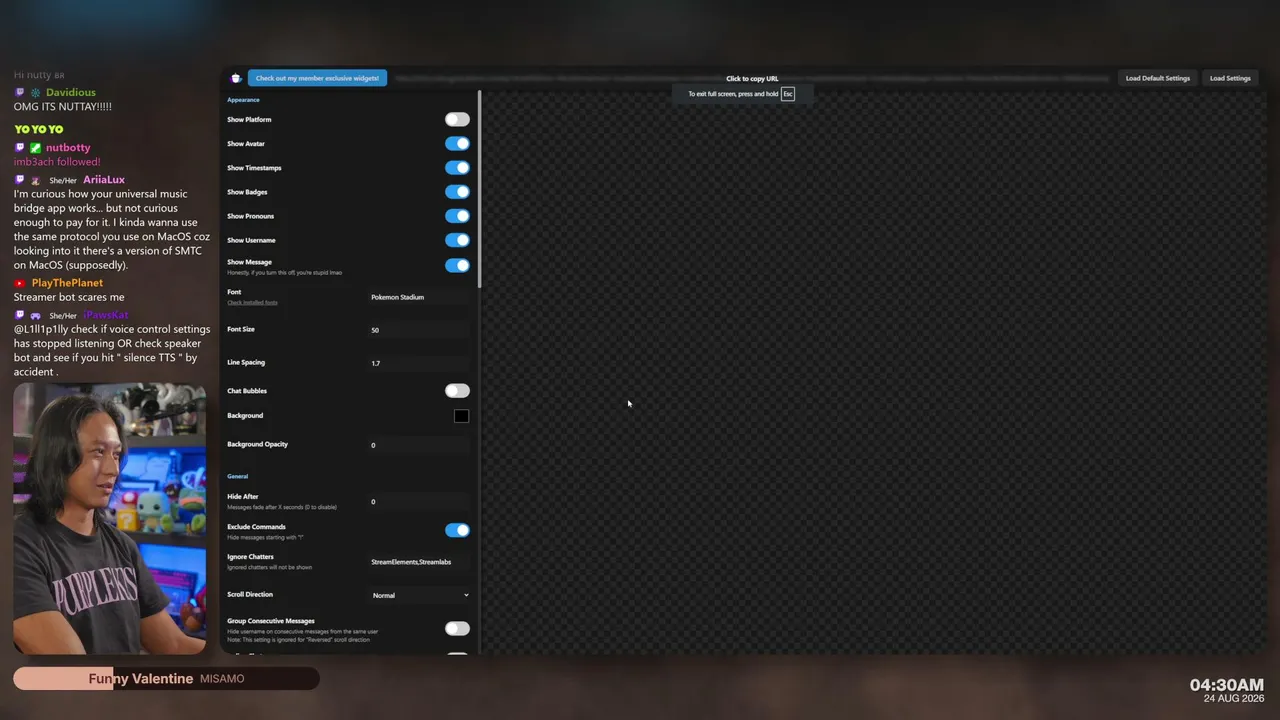1280x720 pixels.
Task: Click the webcam feed of the streamer
Action: click(x=110, y=518)
